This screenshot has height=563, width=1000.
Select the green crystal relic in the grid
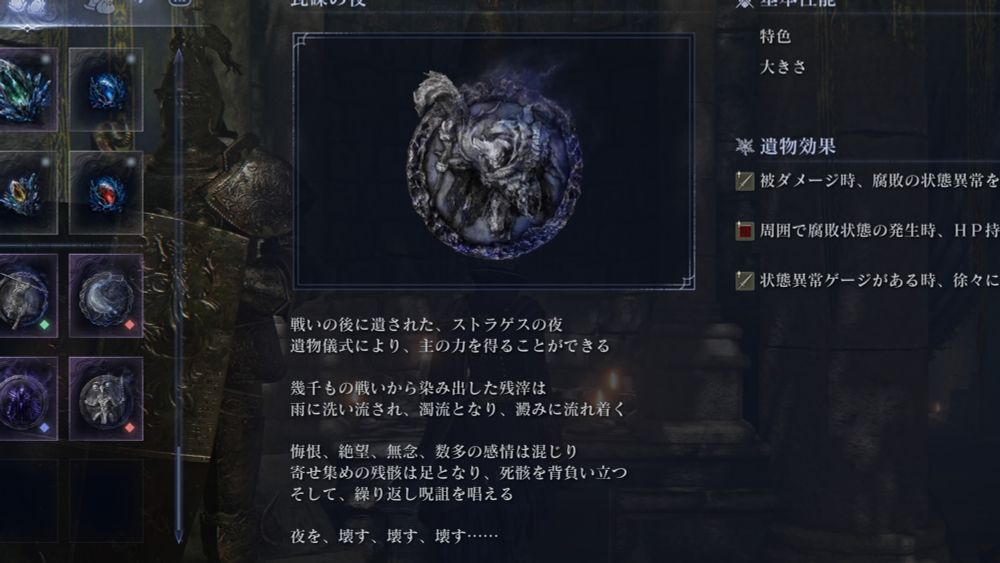click(x=26, y=90)
